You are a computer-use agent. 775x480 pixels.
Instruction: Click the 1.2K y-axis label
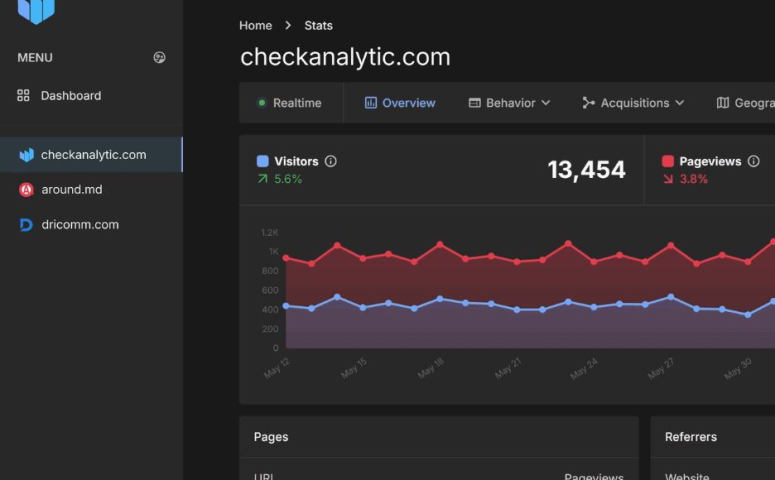click(x=270, y=232)
